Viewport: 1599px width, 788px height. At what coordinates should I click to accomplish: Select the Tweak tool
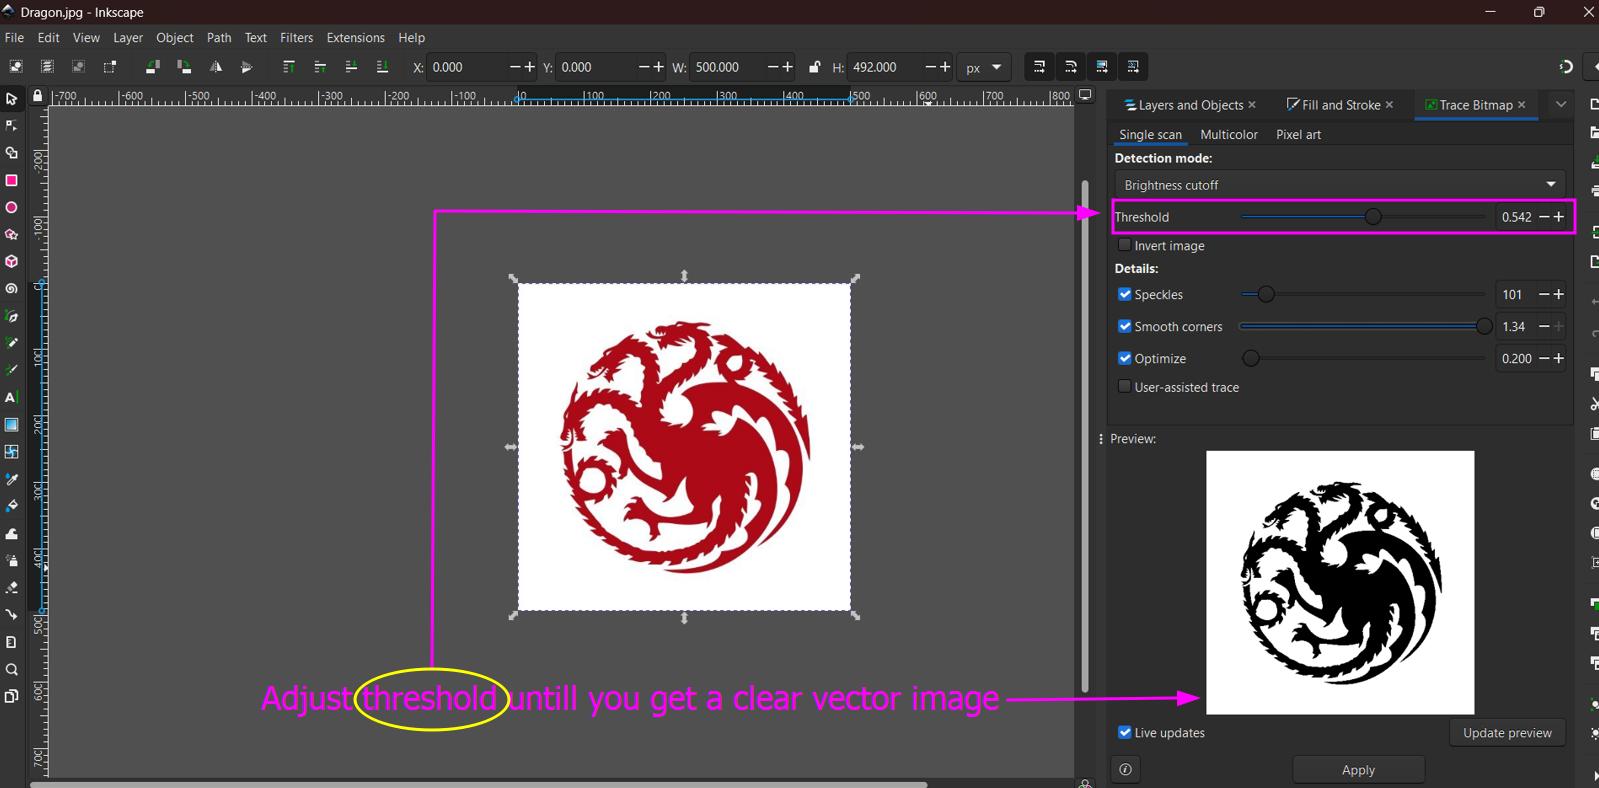tap(11, 533)
